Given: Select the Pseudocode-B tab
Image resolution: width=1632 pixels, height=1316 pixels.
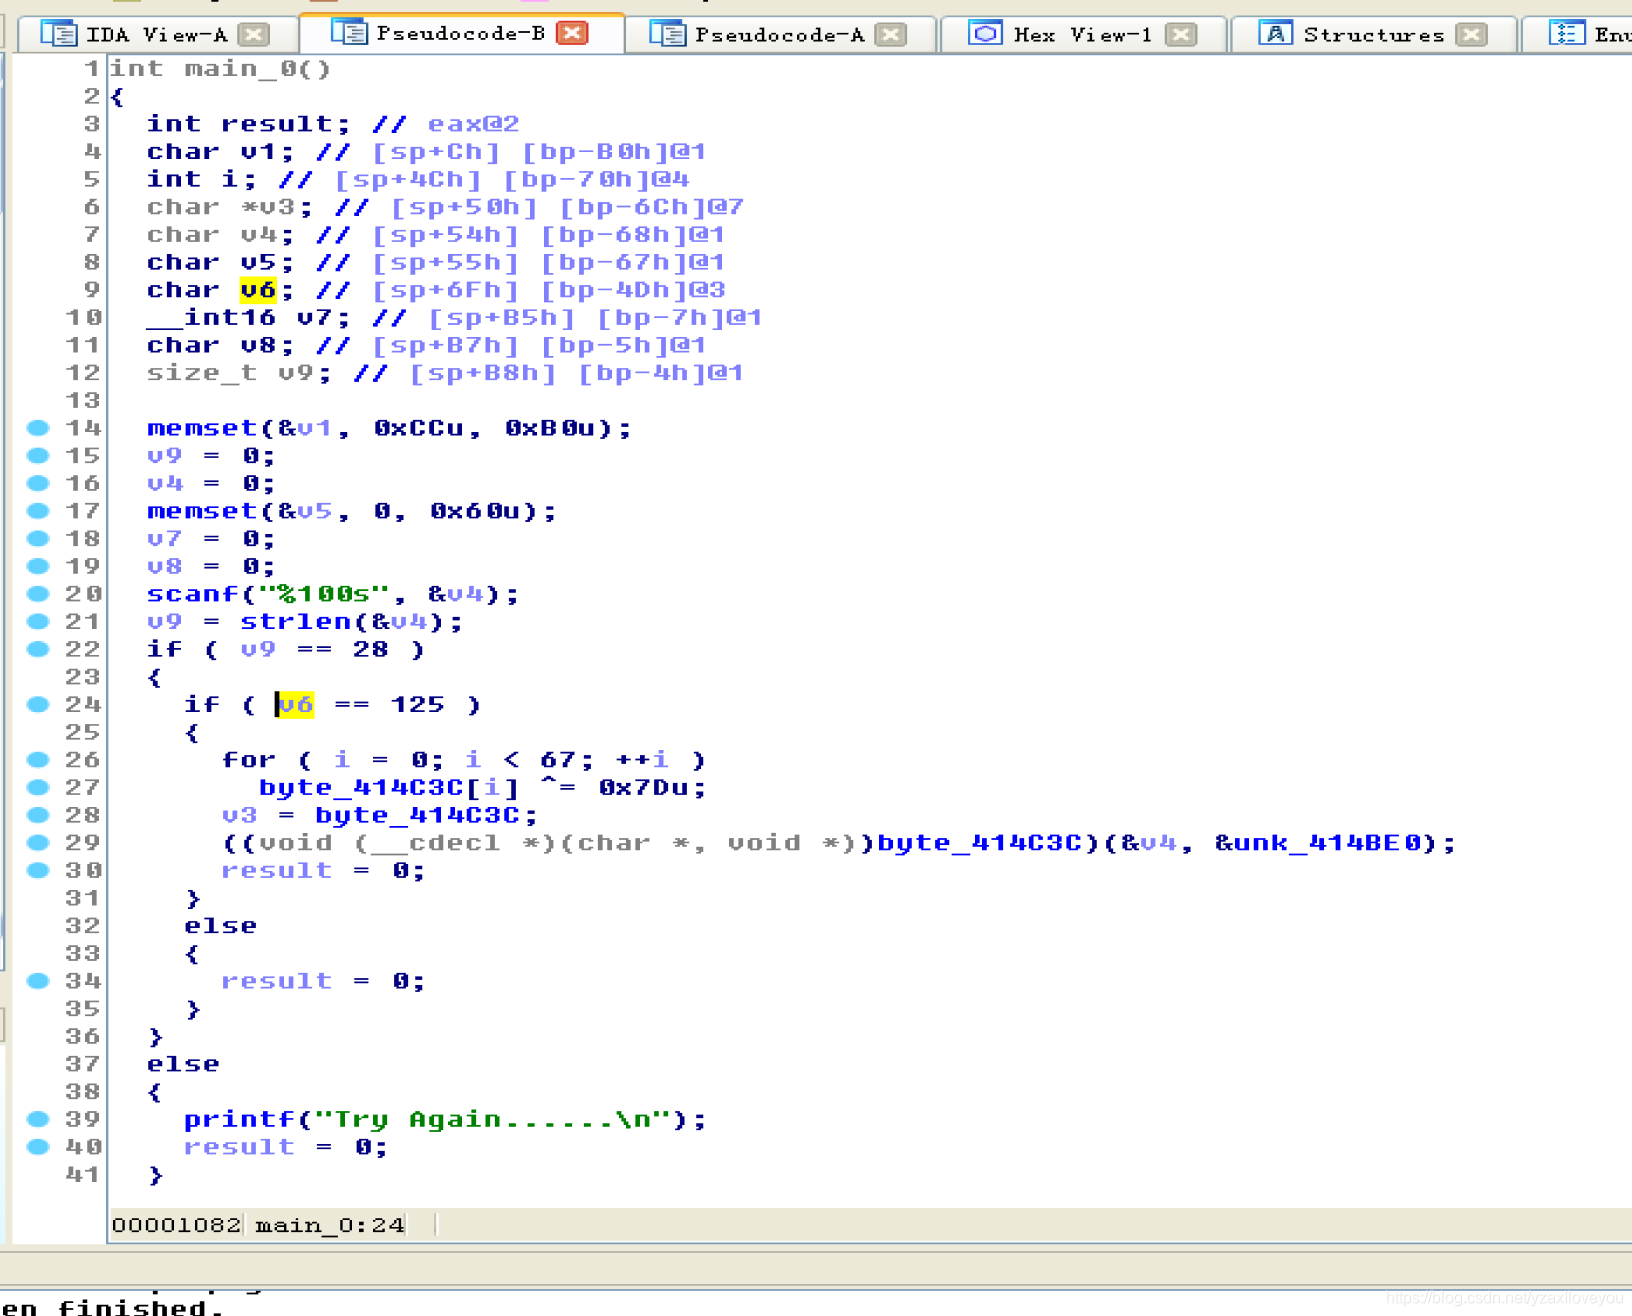Looking at the screenshot, I should click(x=460, y=34).
